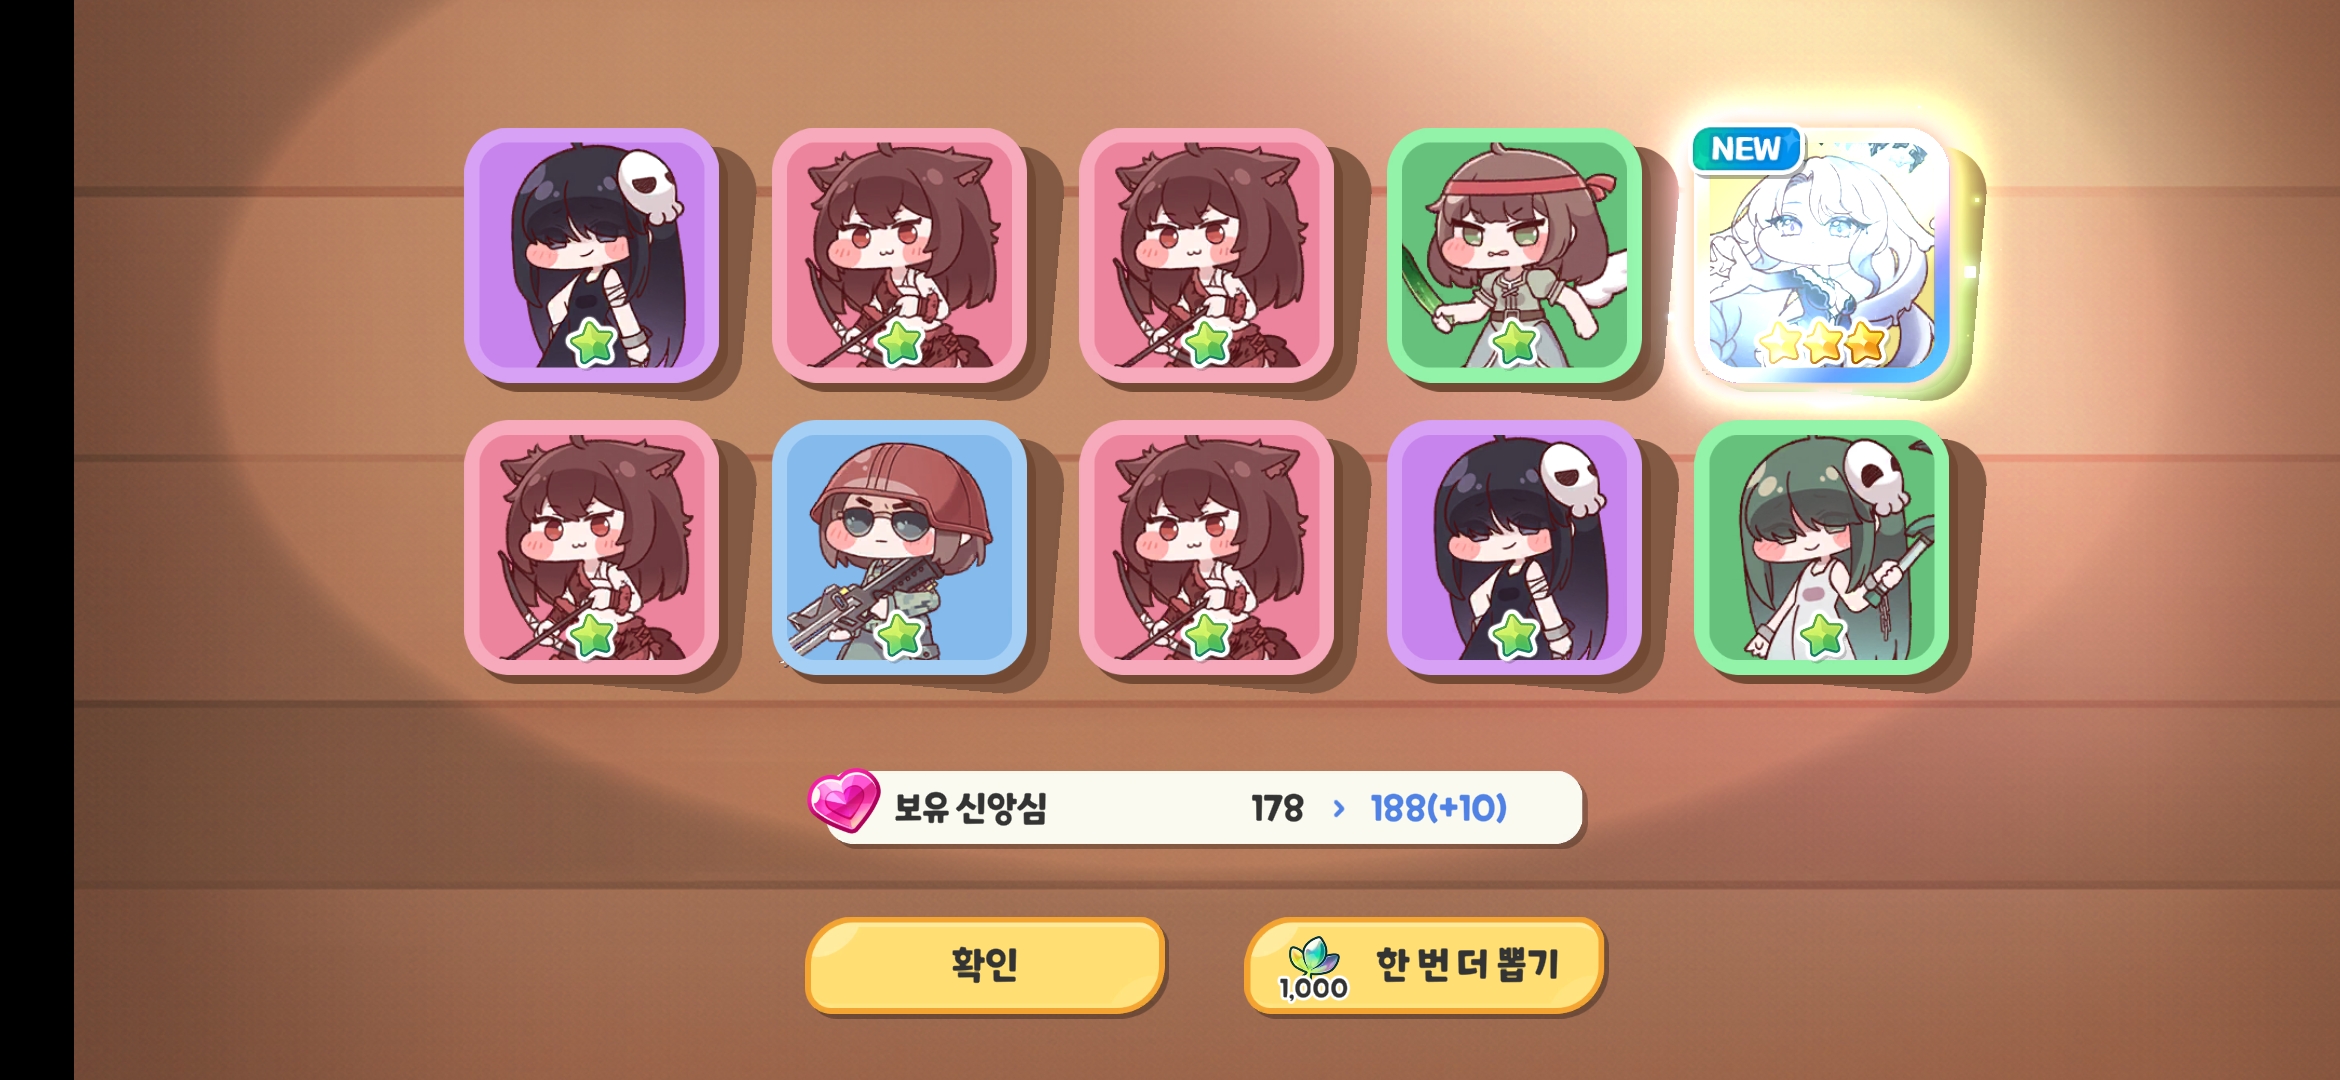The height and width of the screenshot is (1080, 2340).
Task: Select the helmeted soldier with rifle card
Action: (899, 547)
